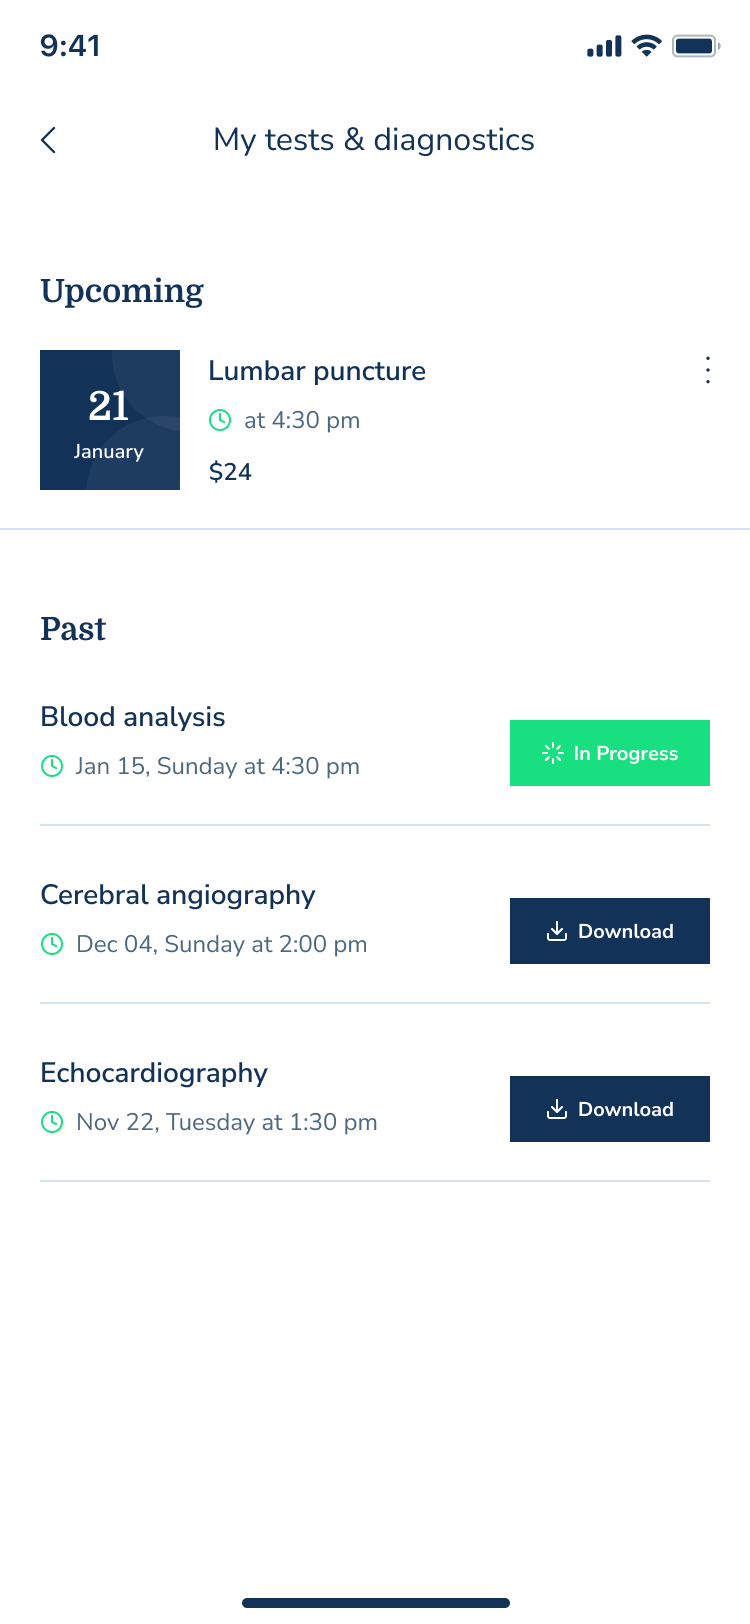Tap the home indicator bar
This screenshot has width=750, height=1624.
(376, 1603)
